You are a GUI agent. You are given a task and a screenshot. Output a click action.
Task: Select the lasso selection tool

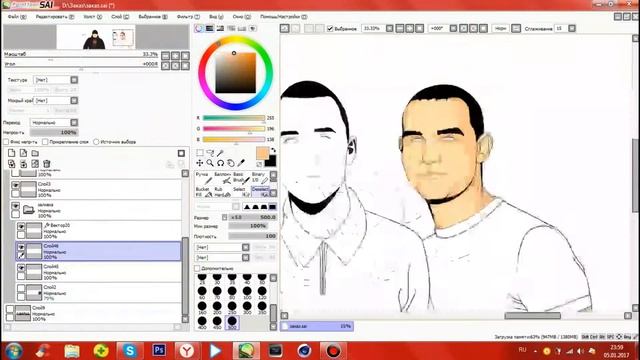210,153
